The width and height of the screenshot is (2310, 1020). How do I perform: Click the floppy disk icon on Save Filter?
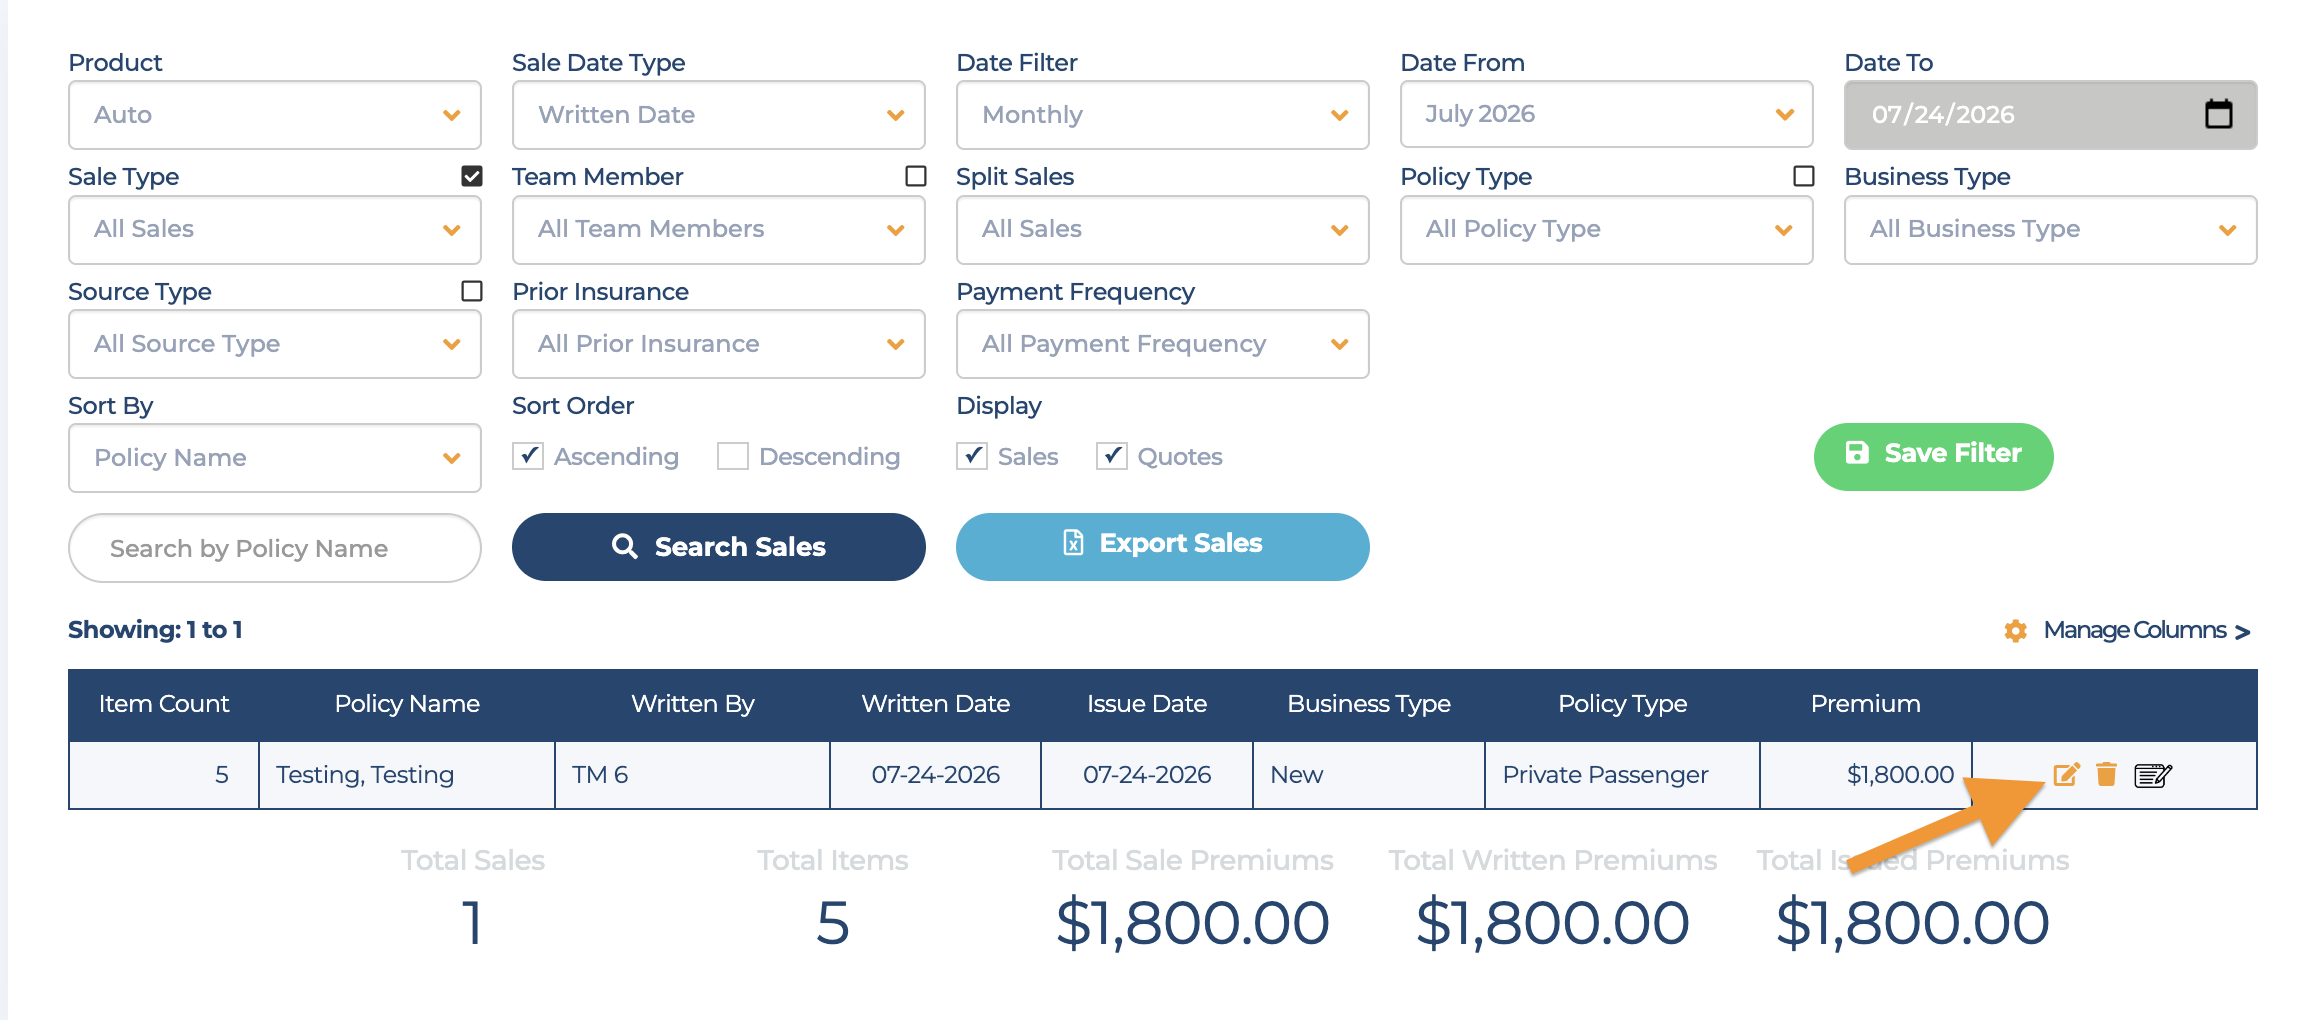[x=1857, y=453]
